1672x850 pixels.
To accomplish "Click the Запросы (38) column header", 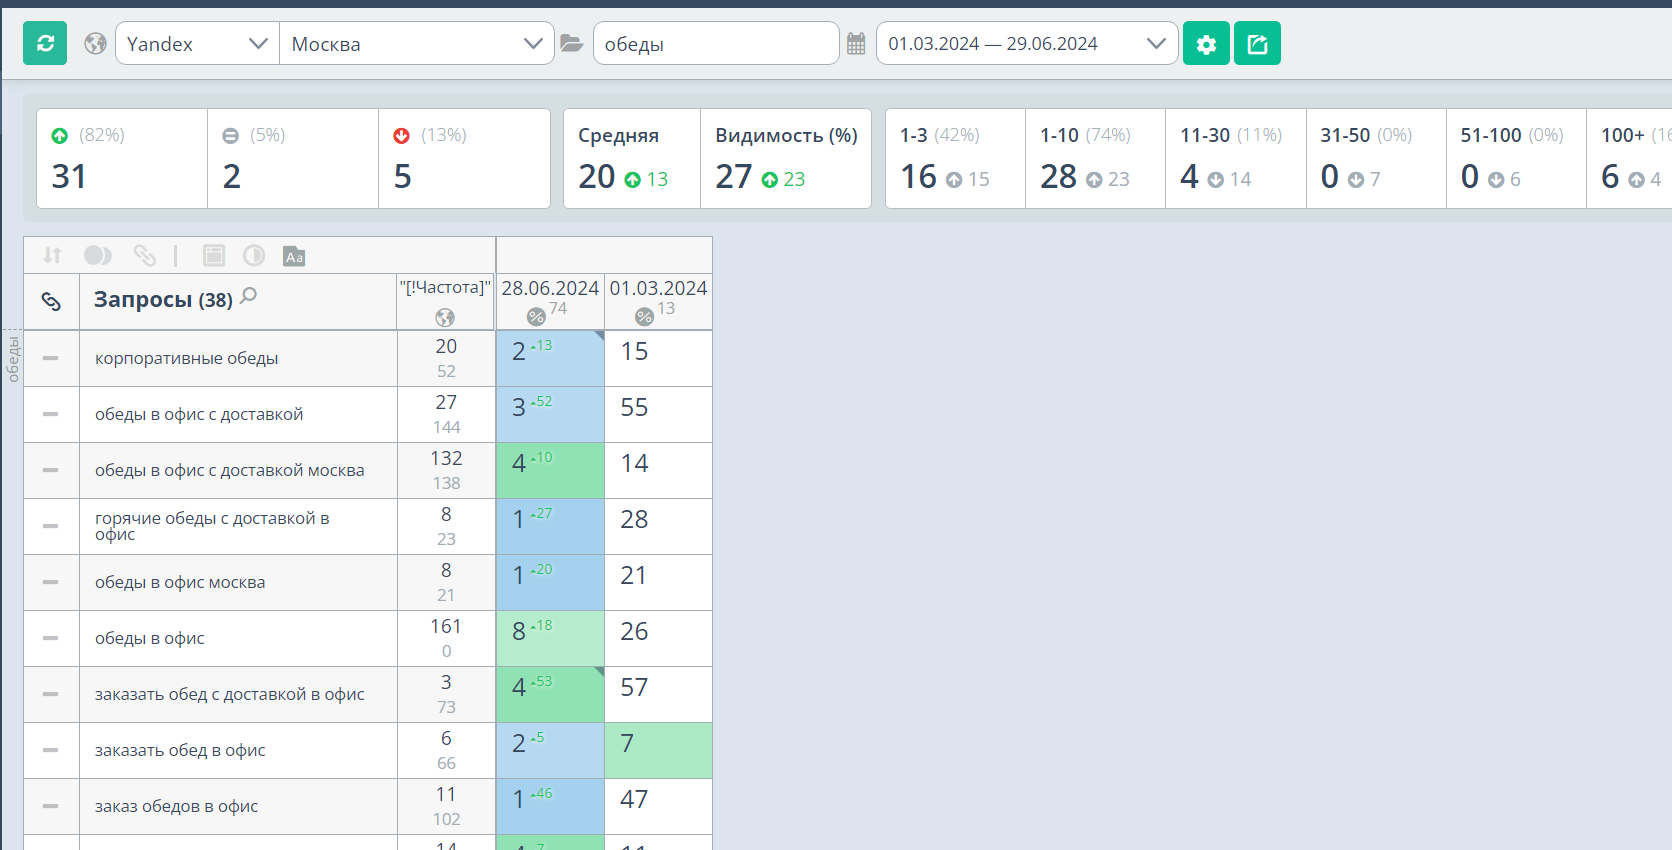I will pyautogui.click(x=163, y=300).
